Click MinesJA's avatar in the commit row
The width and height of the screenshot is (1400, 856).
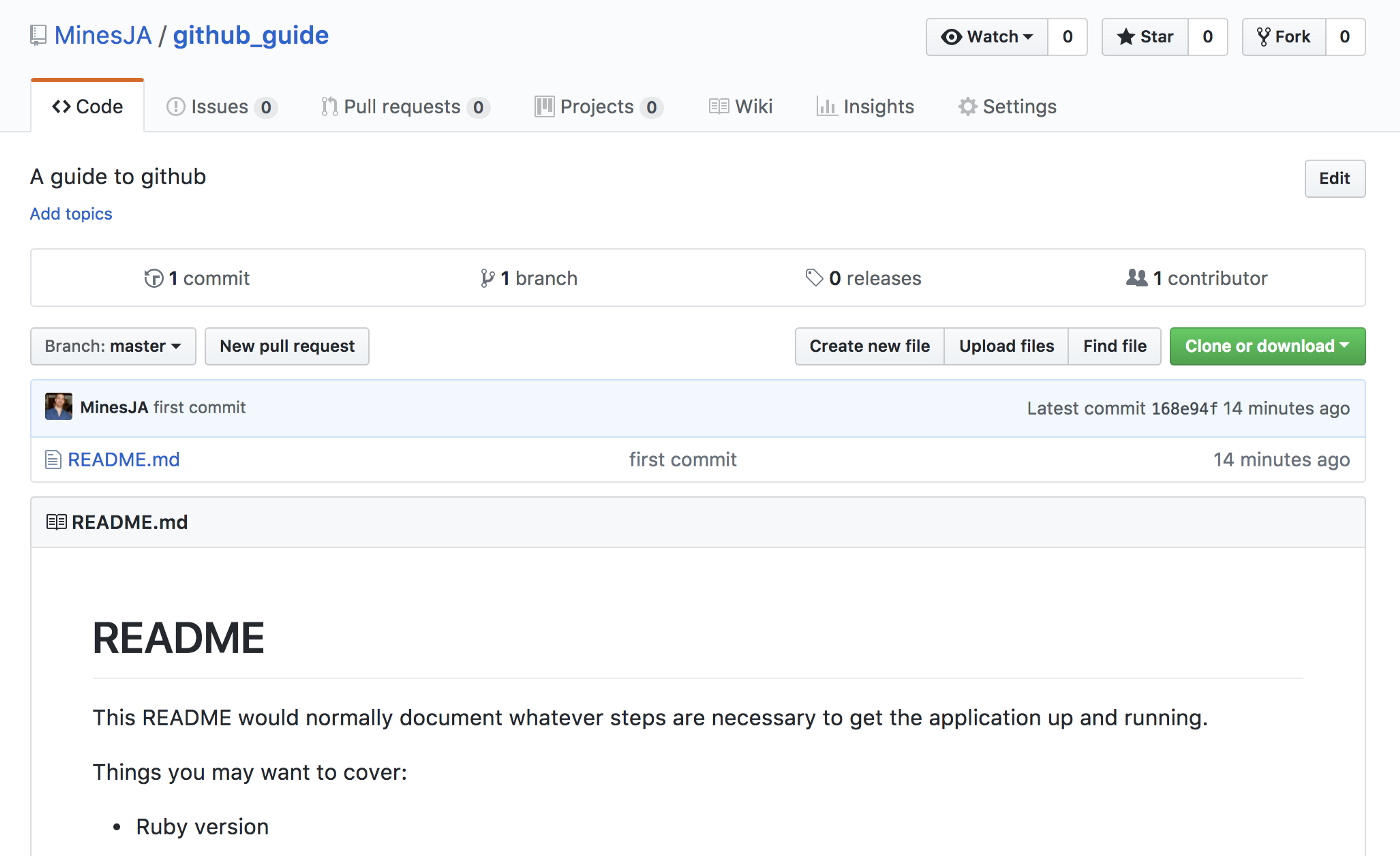point(58,406)
